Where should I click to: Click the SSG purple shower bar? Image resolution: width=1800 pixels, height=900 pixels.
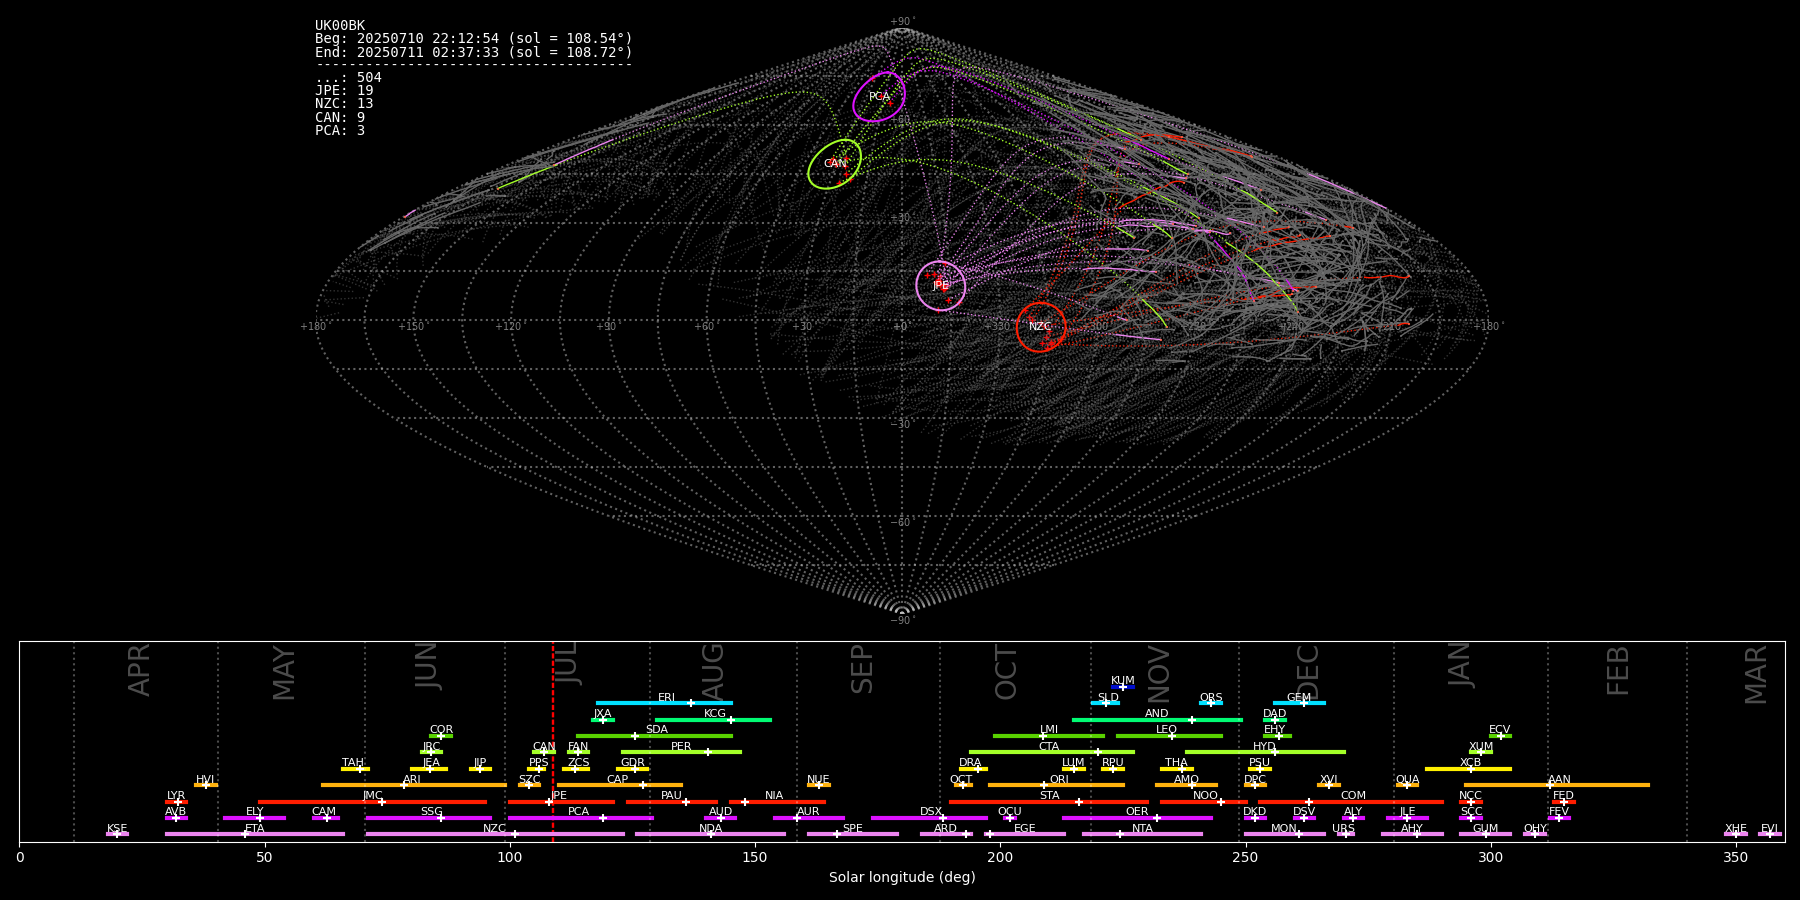[x=428, y=818]
